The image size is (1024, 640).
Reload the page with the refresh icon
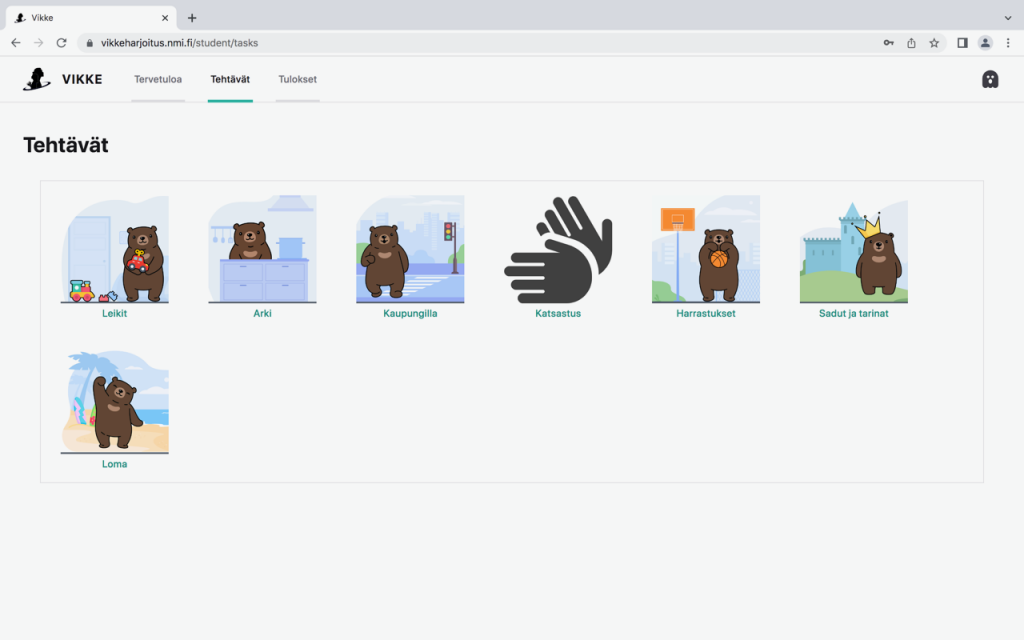click(x=61, y=43)
